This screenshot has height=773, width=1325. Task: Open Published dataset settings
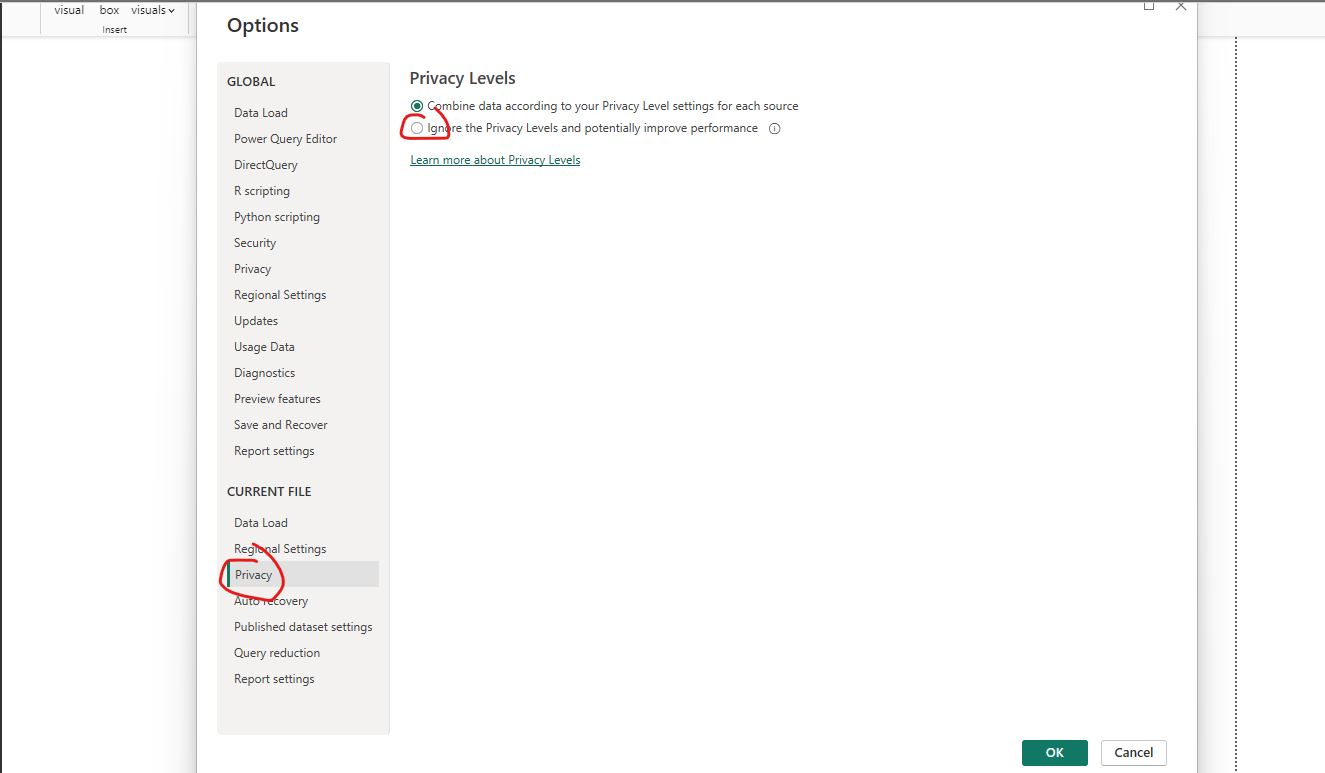pyautogui.click(x=303, y=627)
